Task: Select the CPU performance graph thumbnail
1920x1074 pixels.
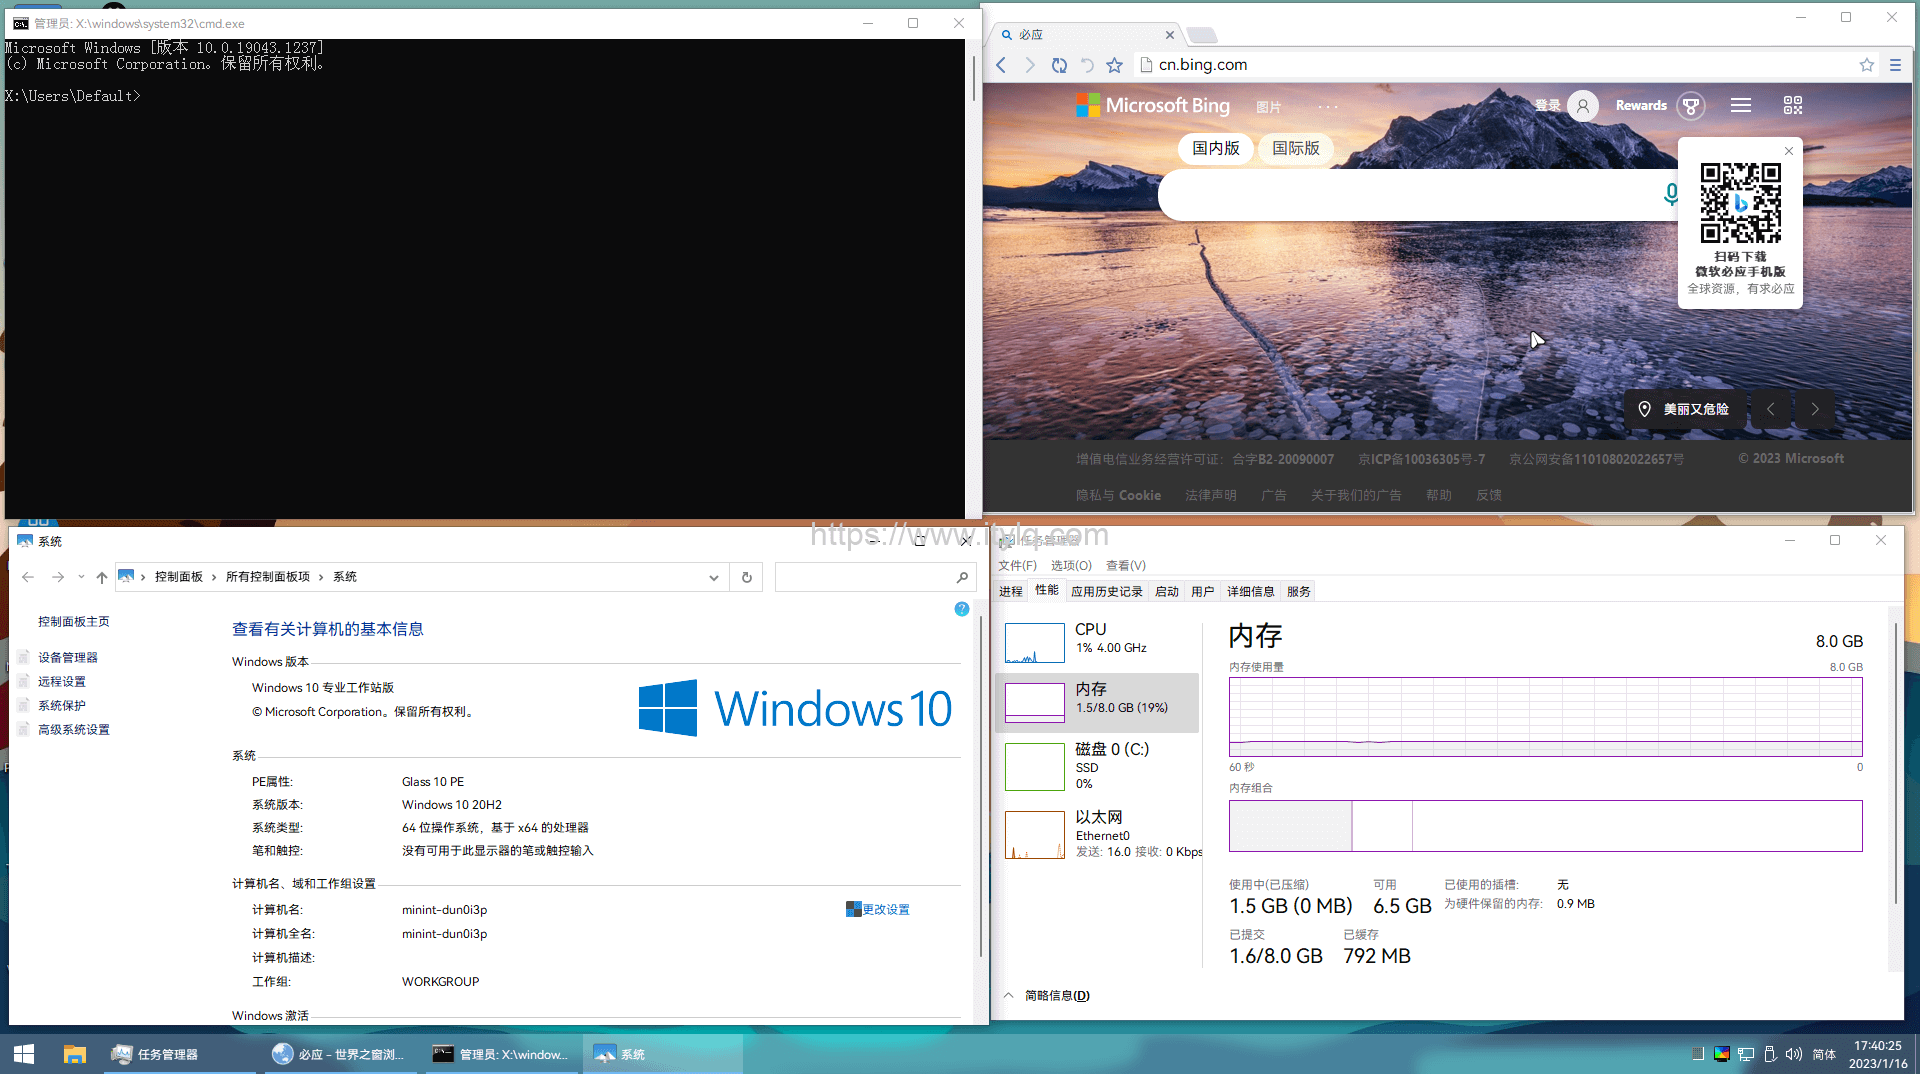Action: (x=1034, y=643)
